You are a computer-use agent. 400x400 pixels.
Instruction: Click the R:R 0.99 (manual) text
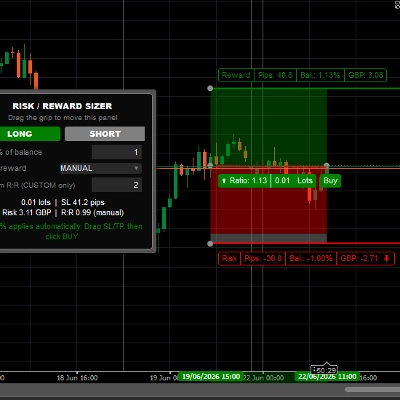click(93, 212)
